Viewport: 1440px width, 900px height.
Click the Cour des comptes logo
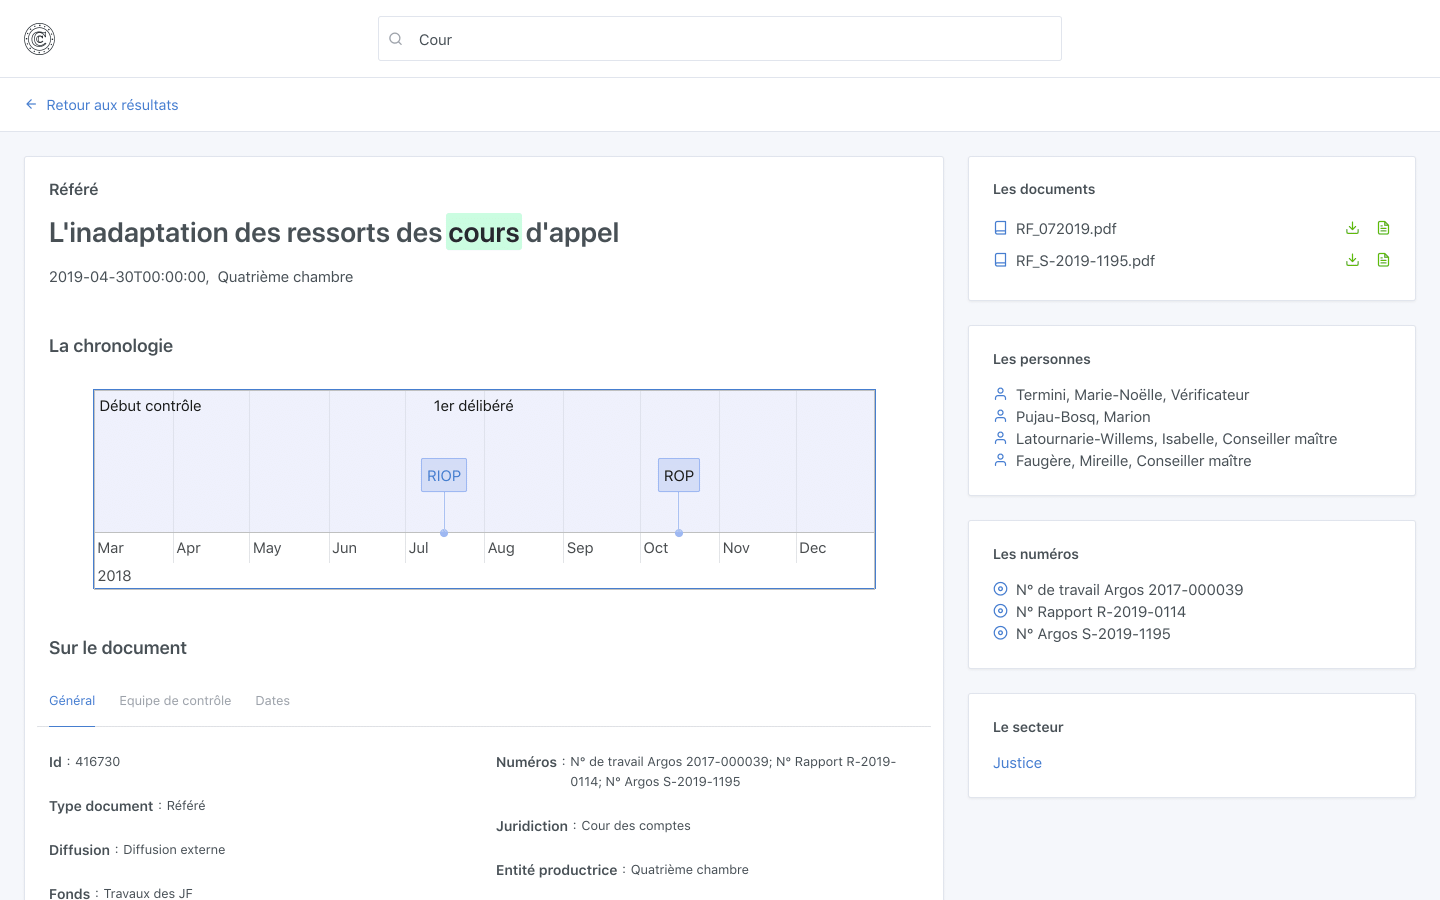[39, 39]
